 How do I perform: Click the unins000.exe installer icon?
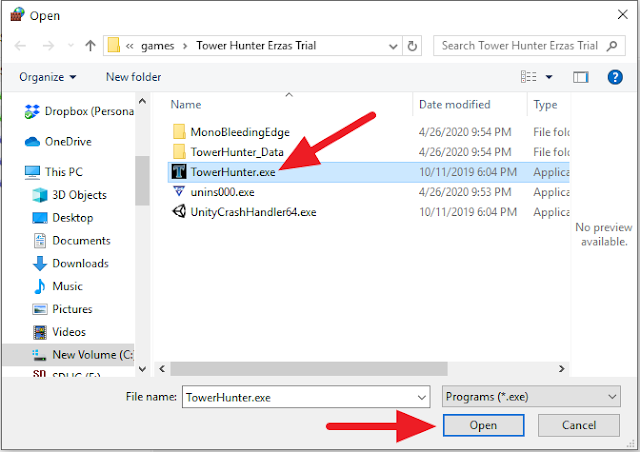point(179,191)
